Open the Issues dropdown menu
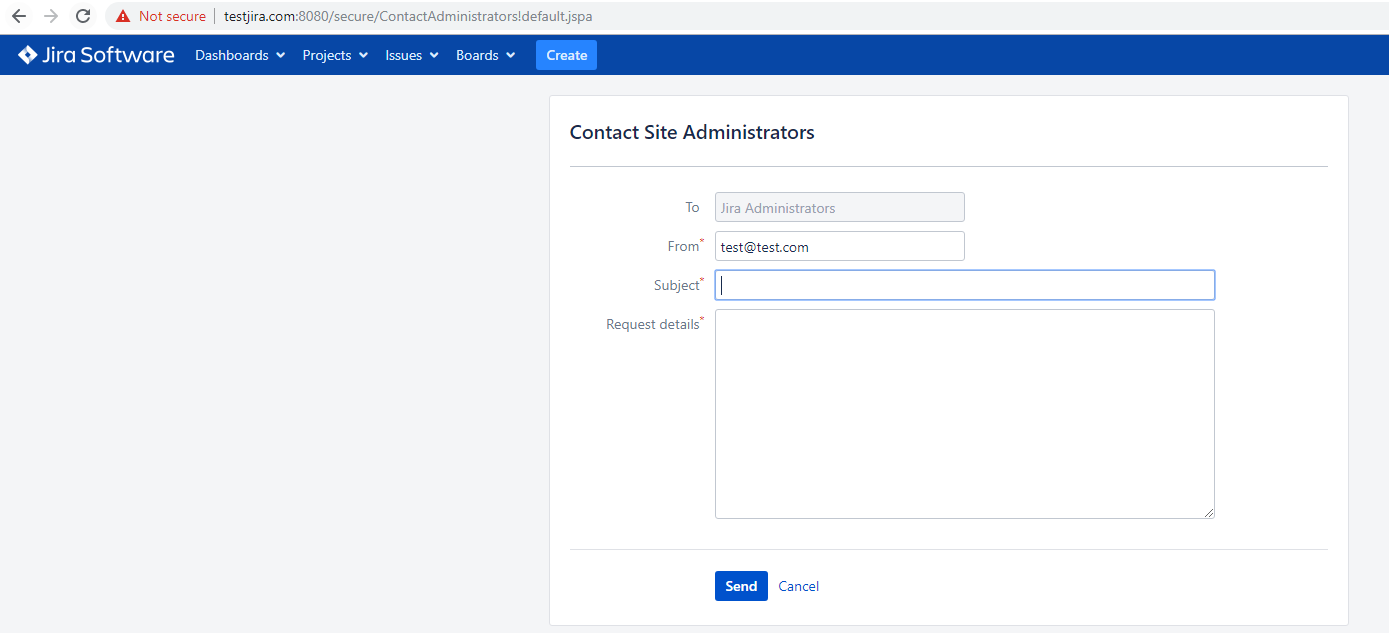Image resolution: width=1389 pixels, height=633 pixels. pos(412,55)
